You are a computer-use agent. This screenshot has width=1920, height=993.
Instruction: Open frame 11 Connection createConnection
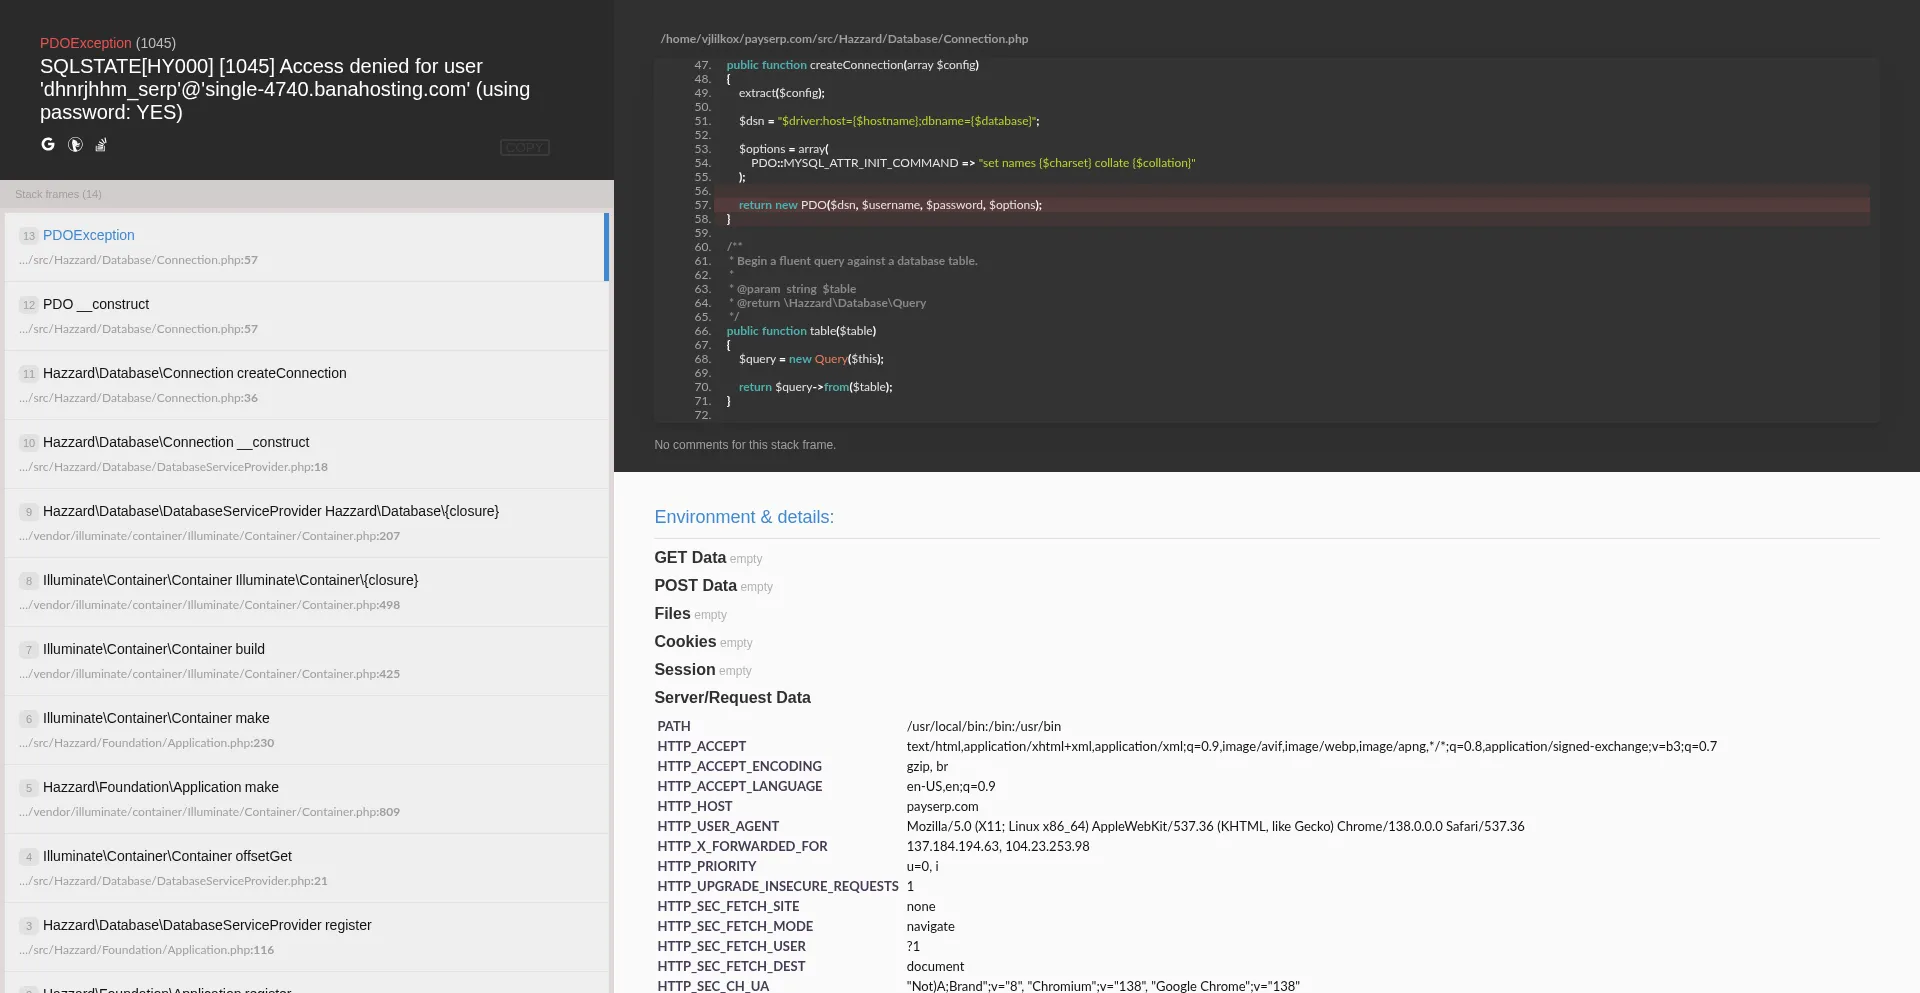click(x=306, y=385)
